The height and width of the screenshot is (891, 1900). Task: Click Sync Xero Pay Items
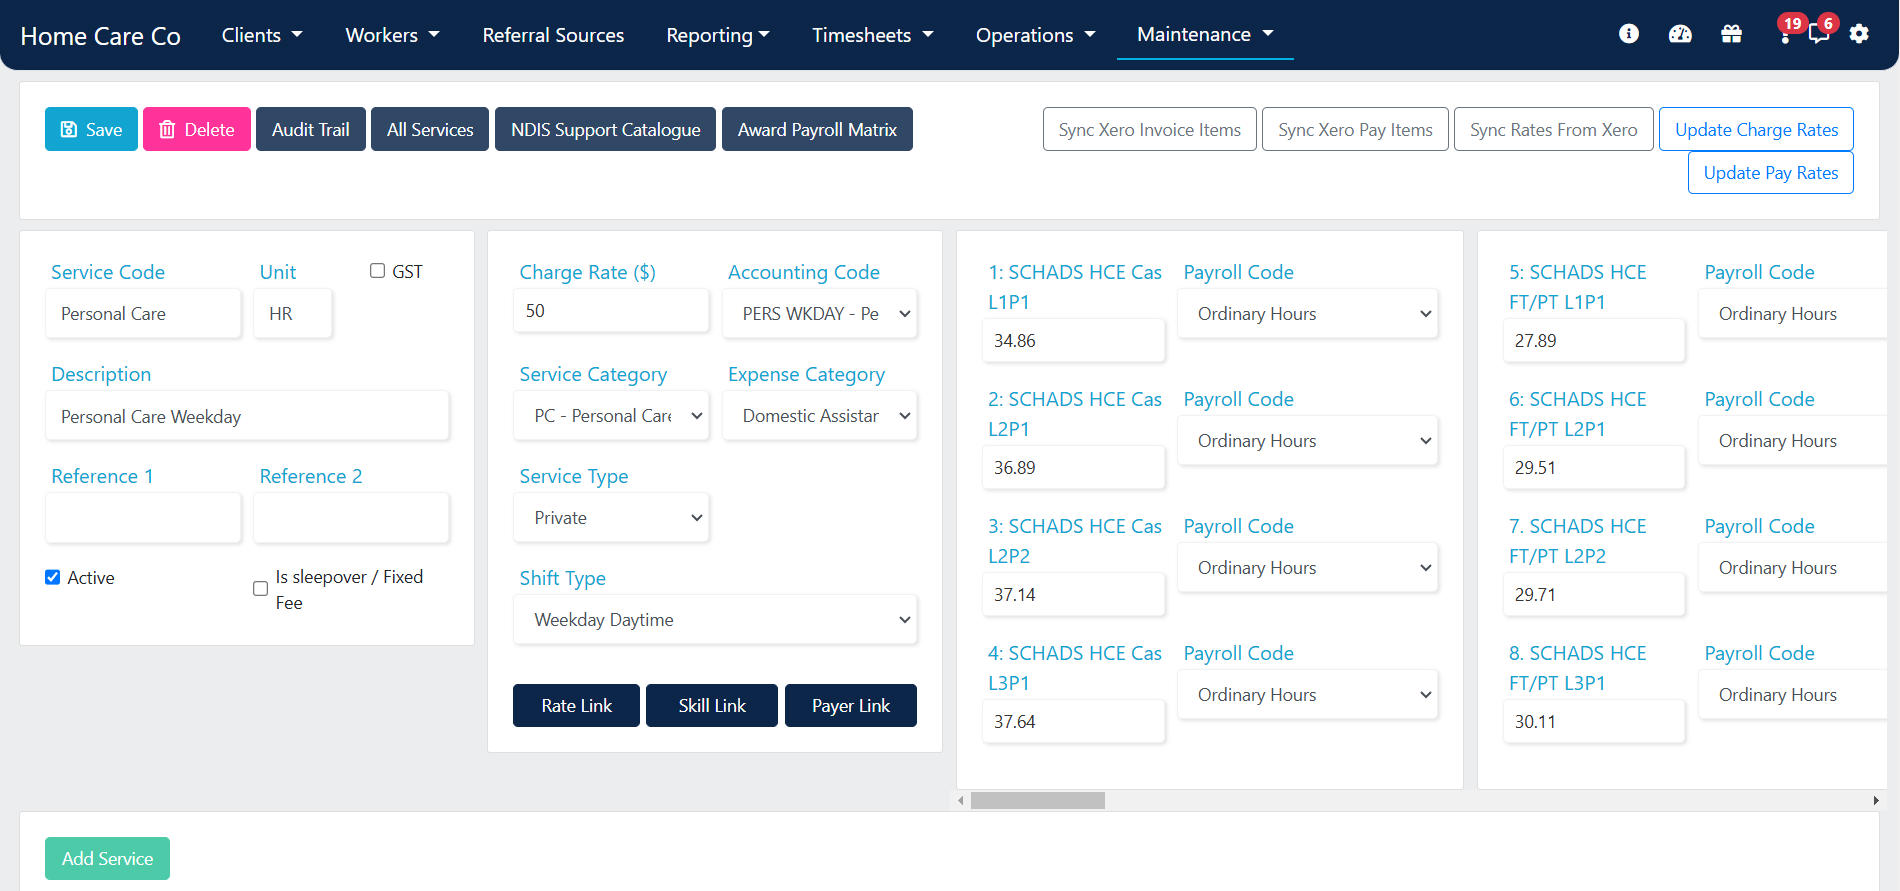coord(1355,129)
